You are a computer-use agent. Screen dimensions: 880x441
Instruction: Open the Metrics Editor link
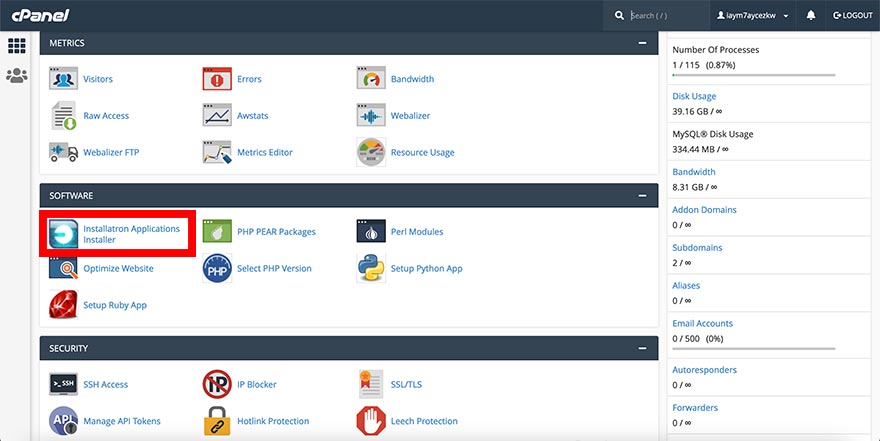(x=265, y=152)
